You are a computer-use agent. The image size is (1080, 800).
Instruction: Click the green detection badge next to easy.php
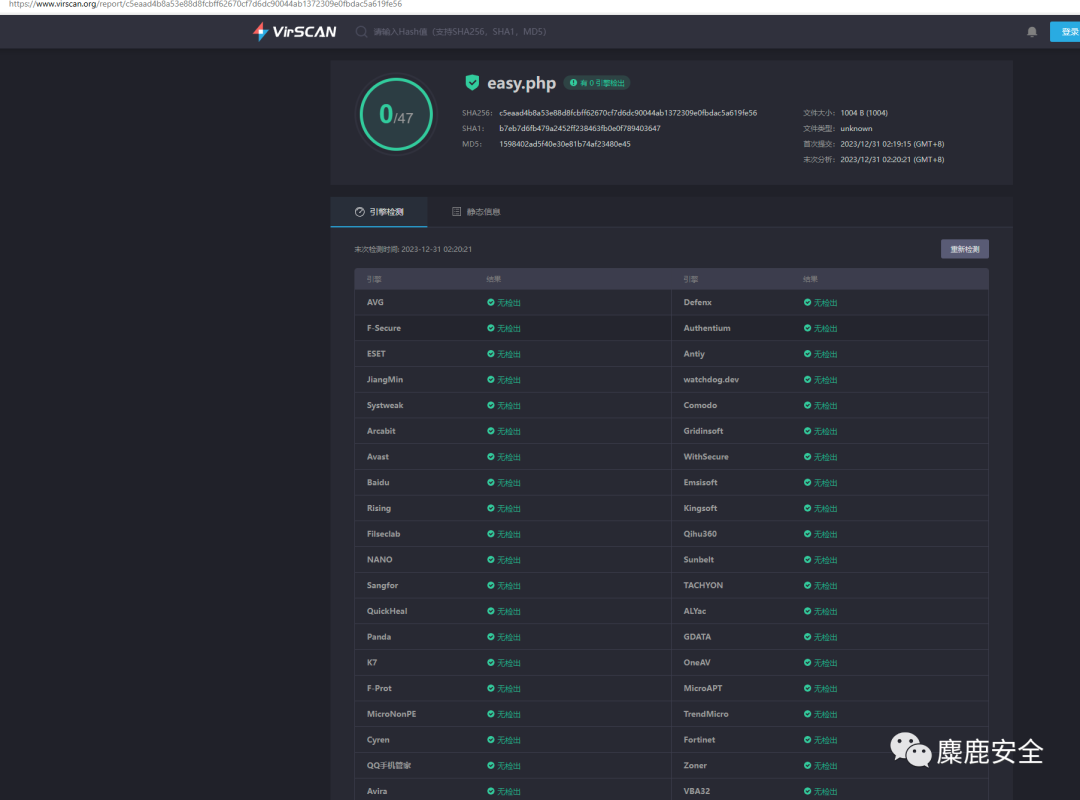[x=596, y=83]
